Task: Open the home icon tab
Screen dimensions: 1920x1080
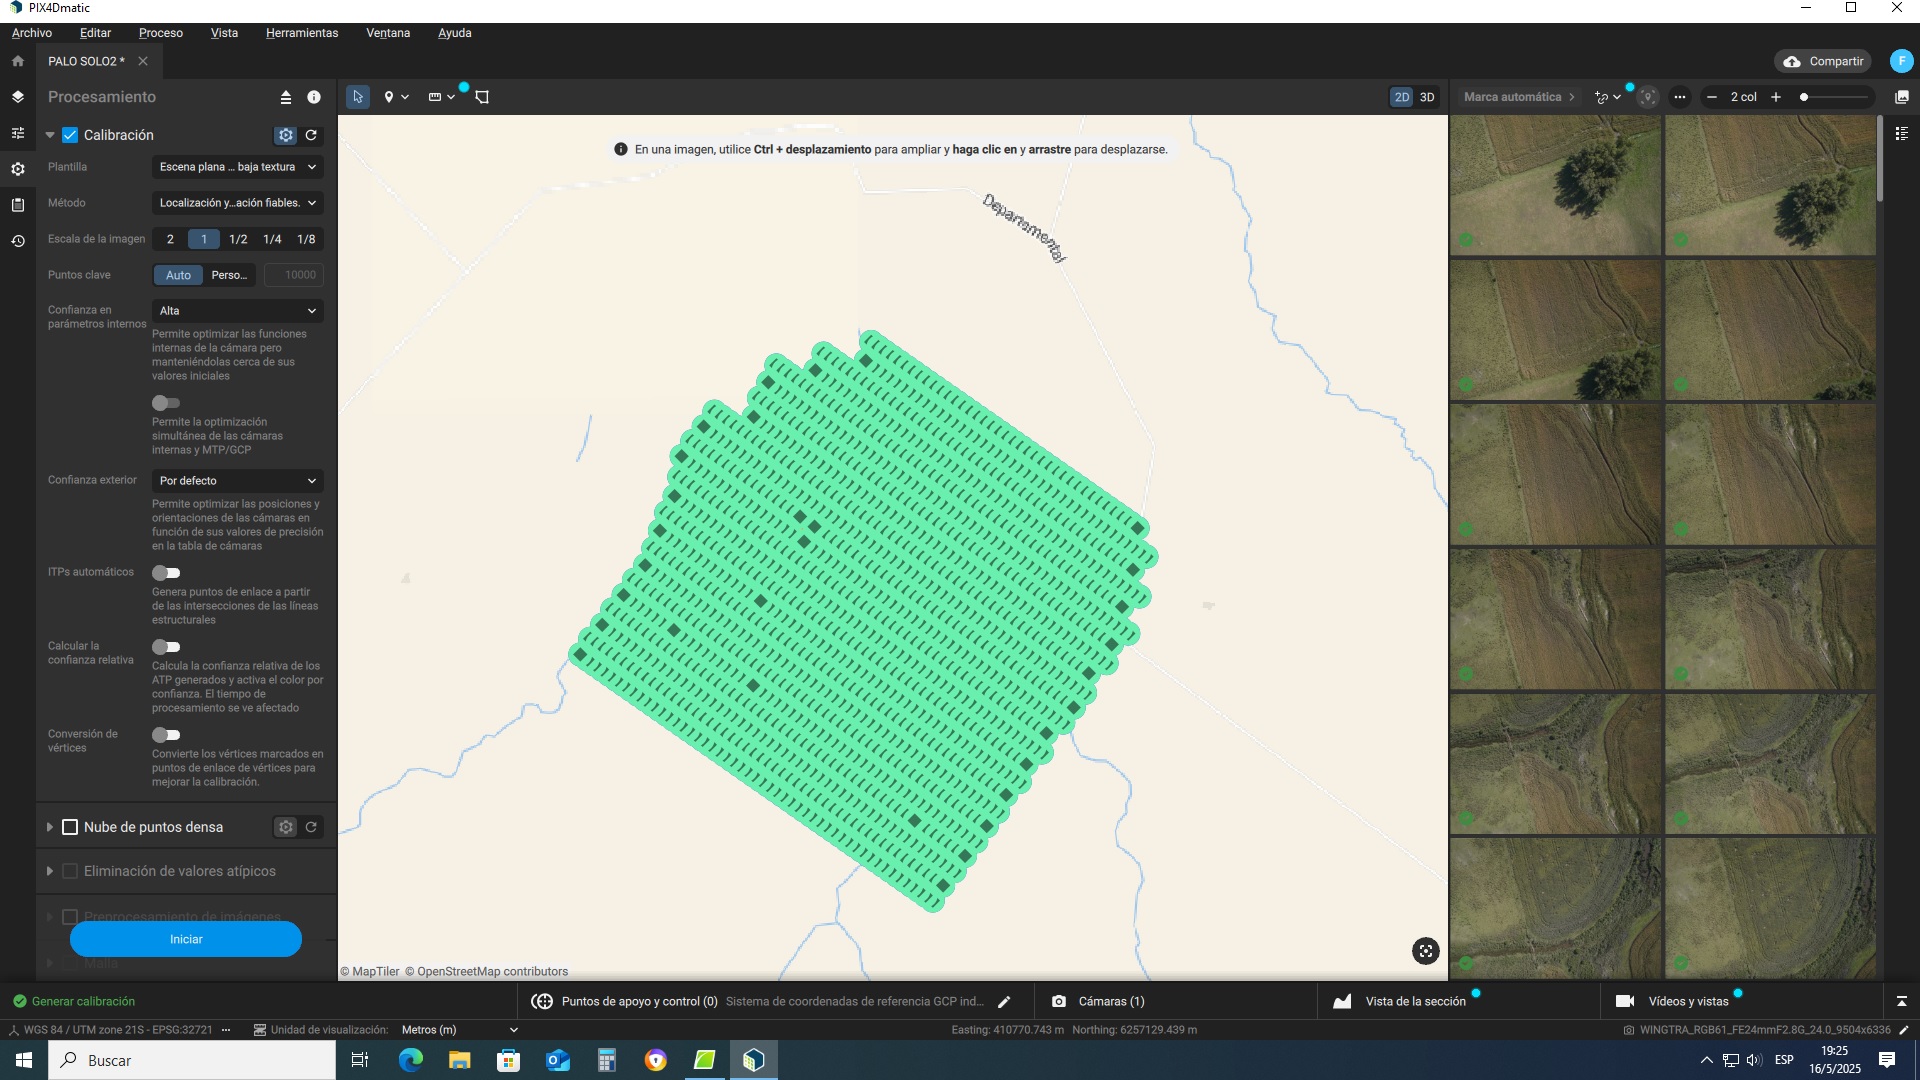Action: click(17, 61)
